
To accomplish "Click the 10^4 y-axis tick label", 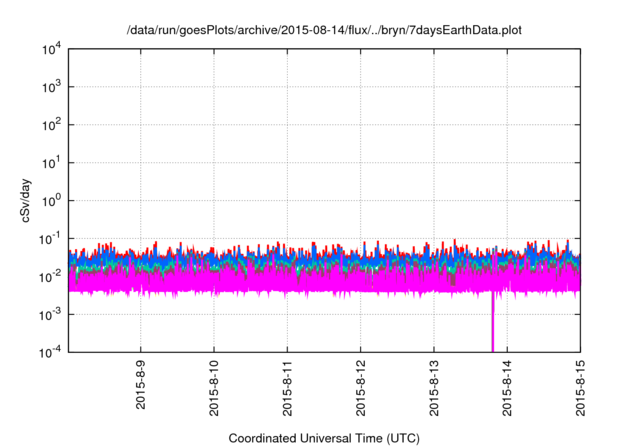I will coord(51,49).
